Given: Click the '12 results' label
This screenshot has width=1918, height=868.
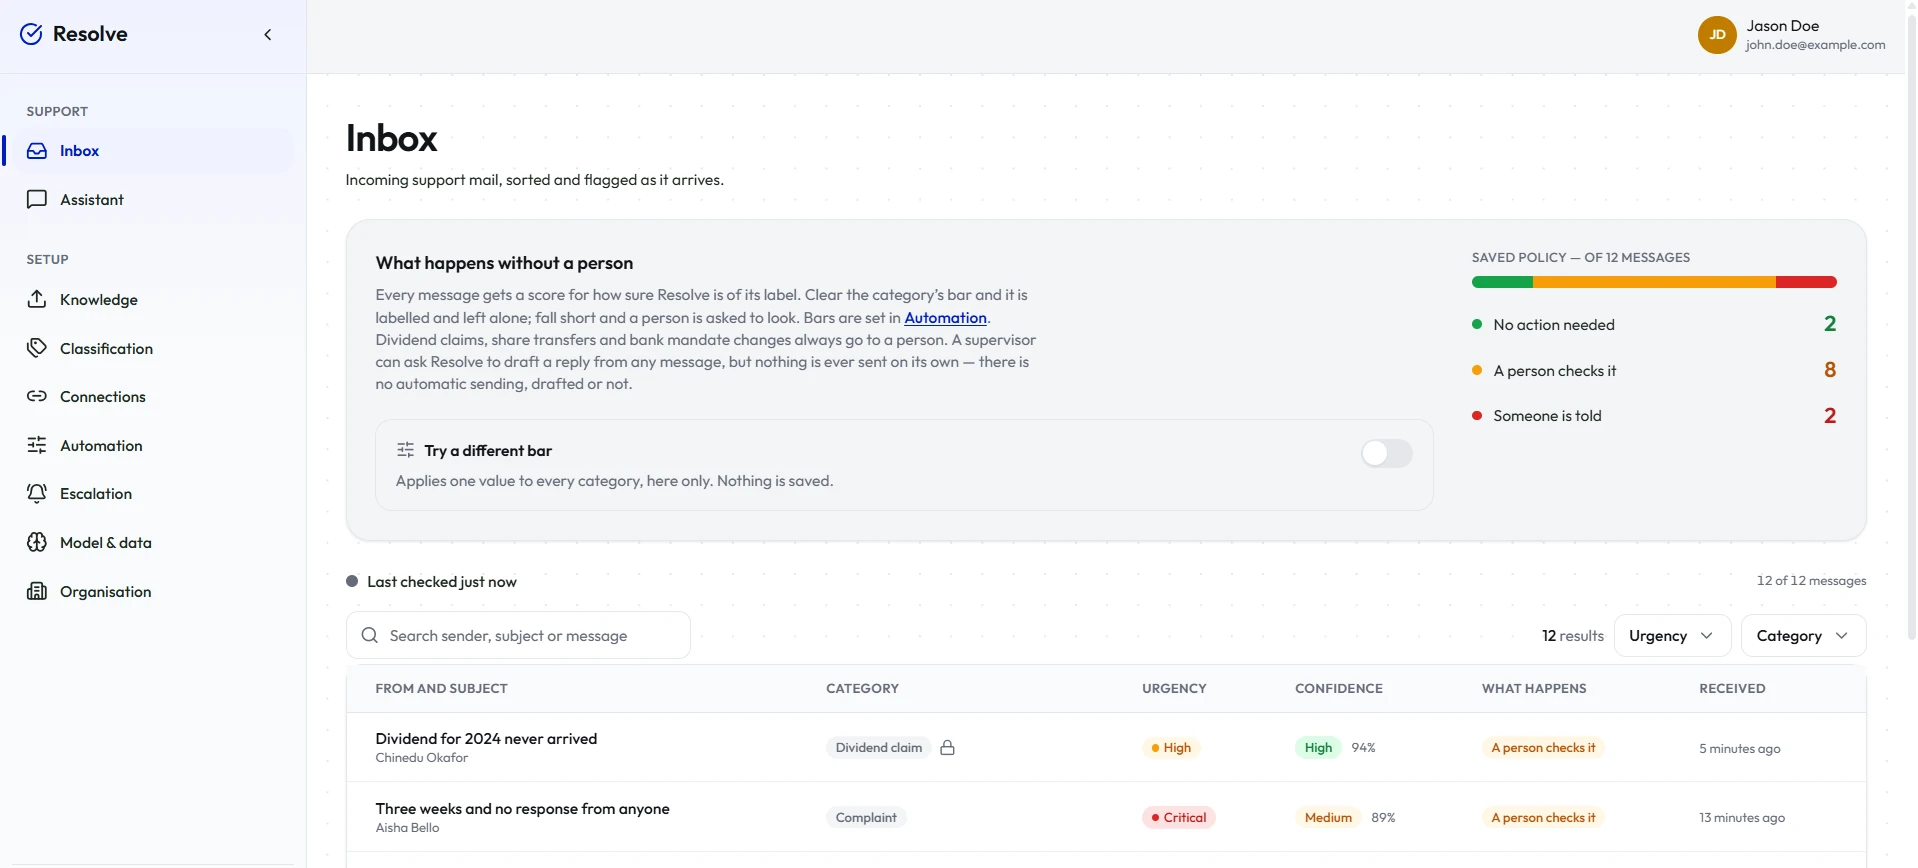Looking at the screenshot, I should pyautogui.click(x=1572, y=636).
